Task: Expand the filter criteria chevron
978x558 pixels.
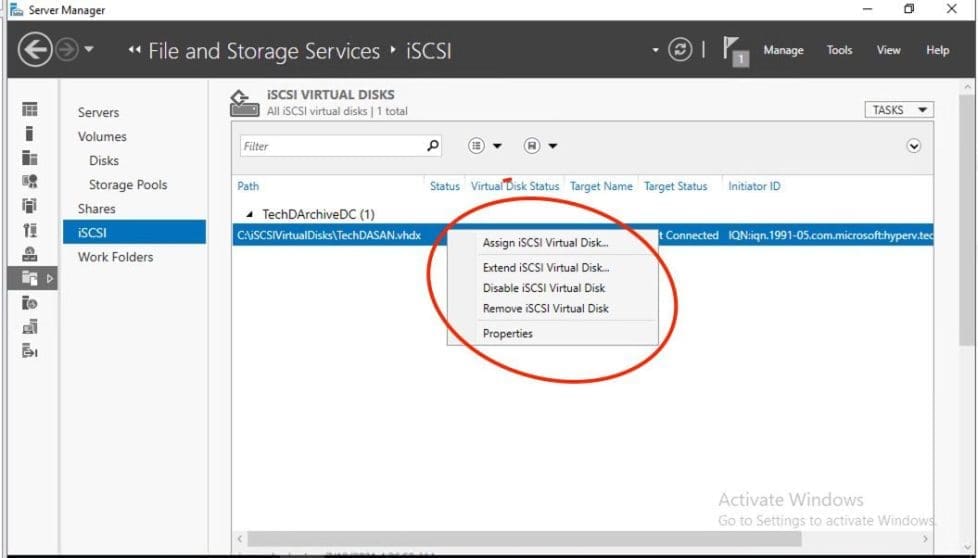Action: (913, 146)
